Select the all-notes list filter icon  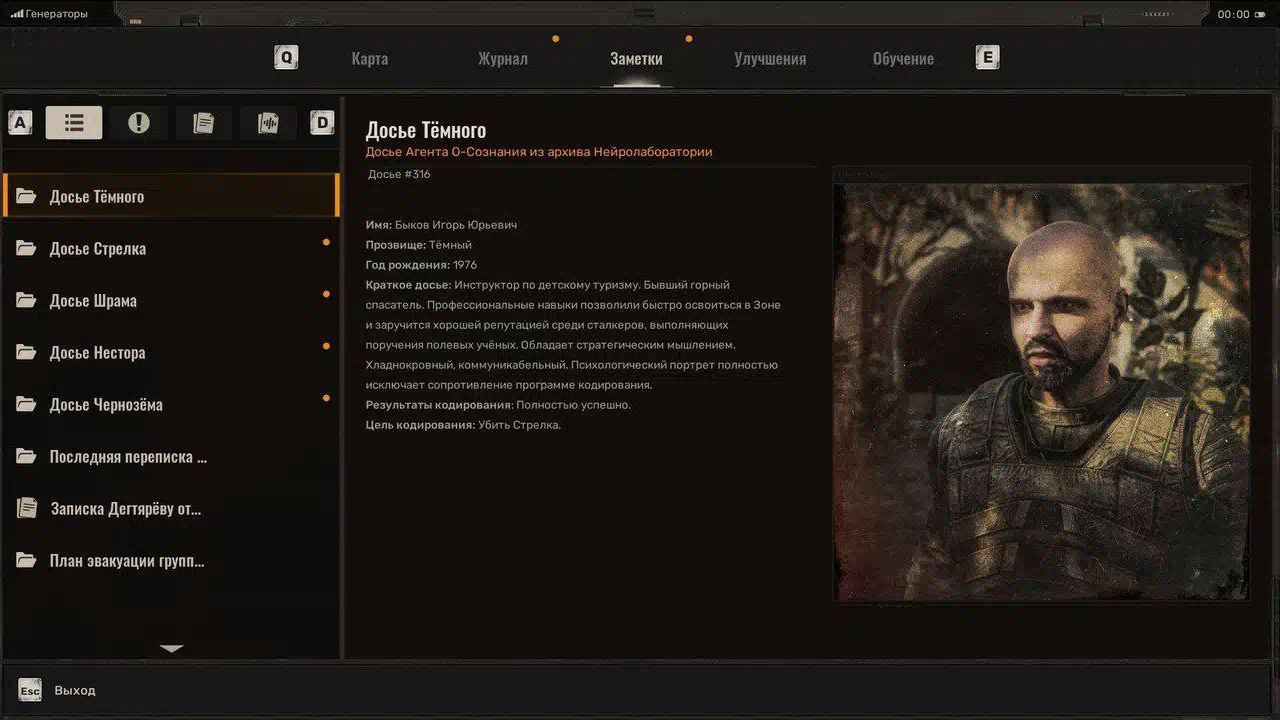coord(74,123)
